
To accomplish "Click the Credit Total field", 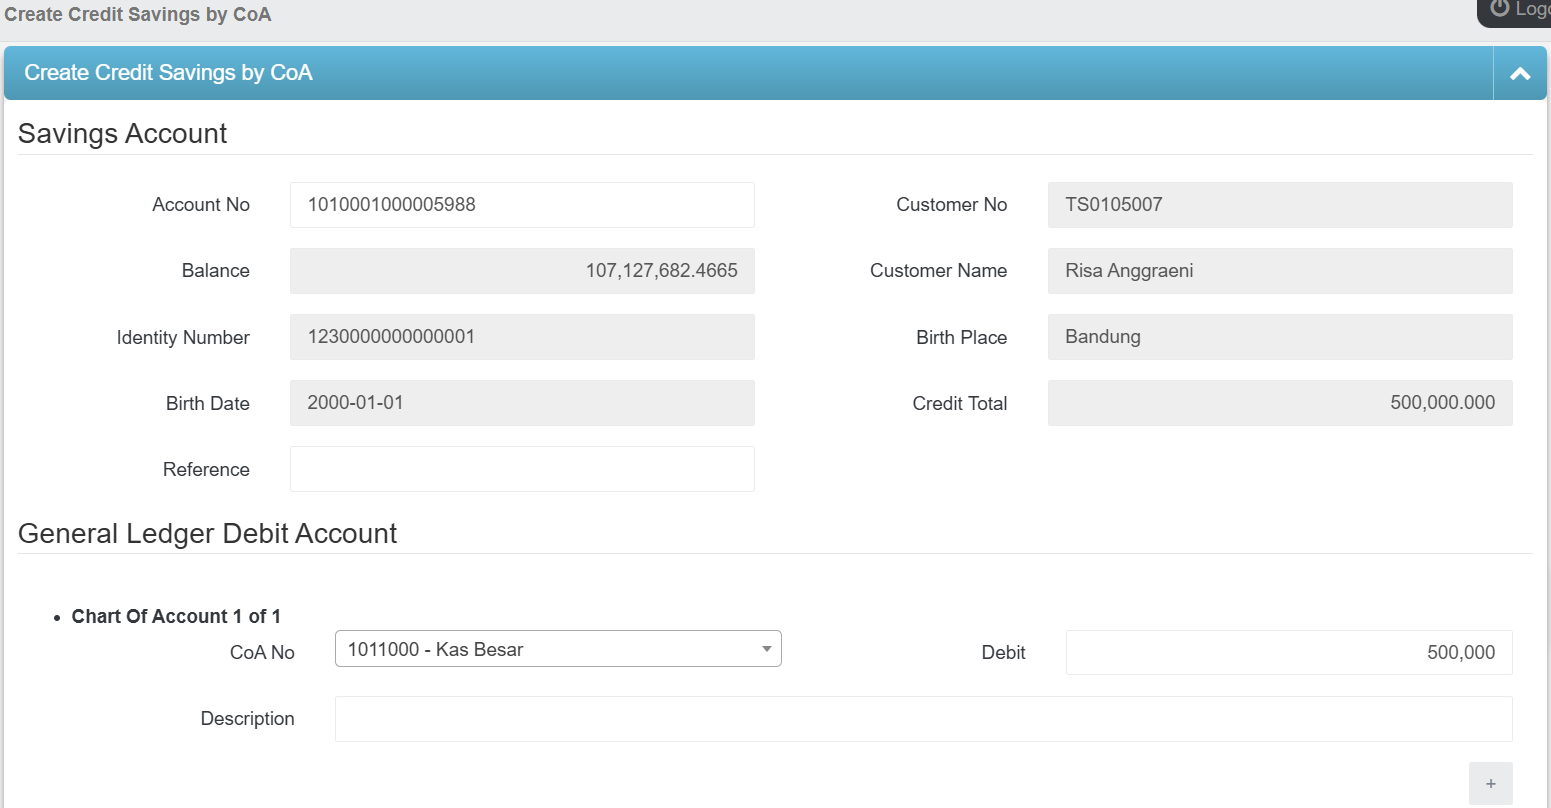I will tap(1279, 403).
